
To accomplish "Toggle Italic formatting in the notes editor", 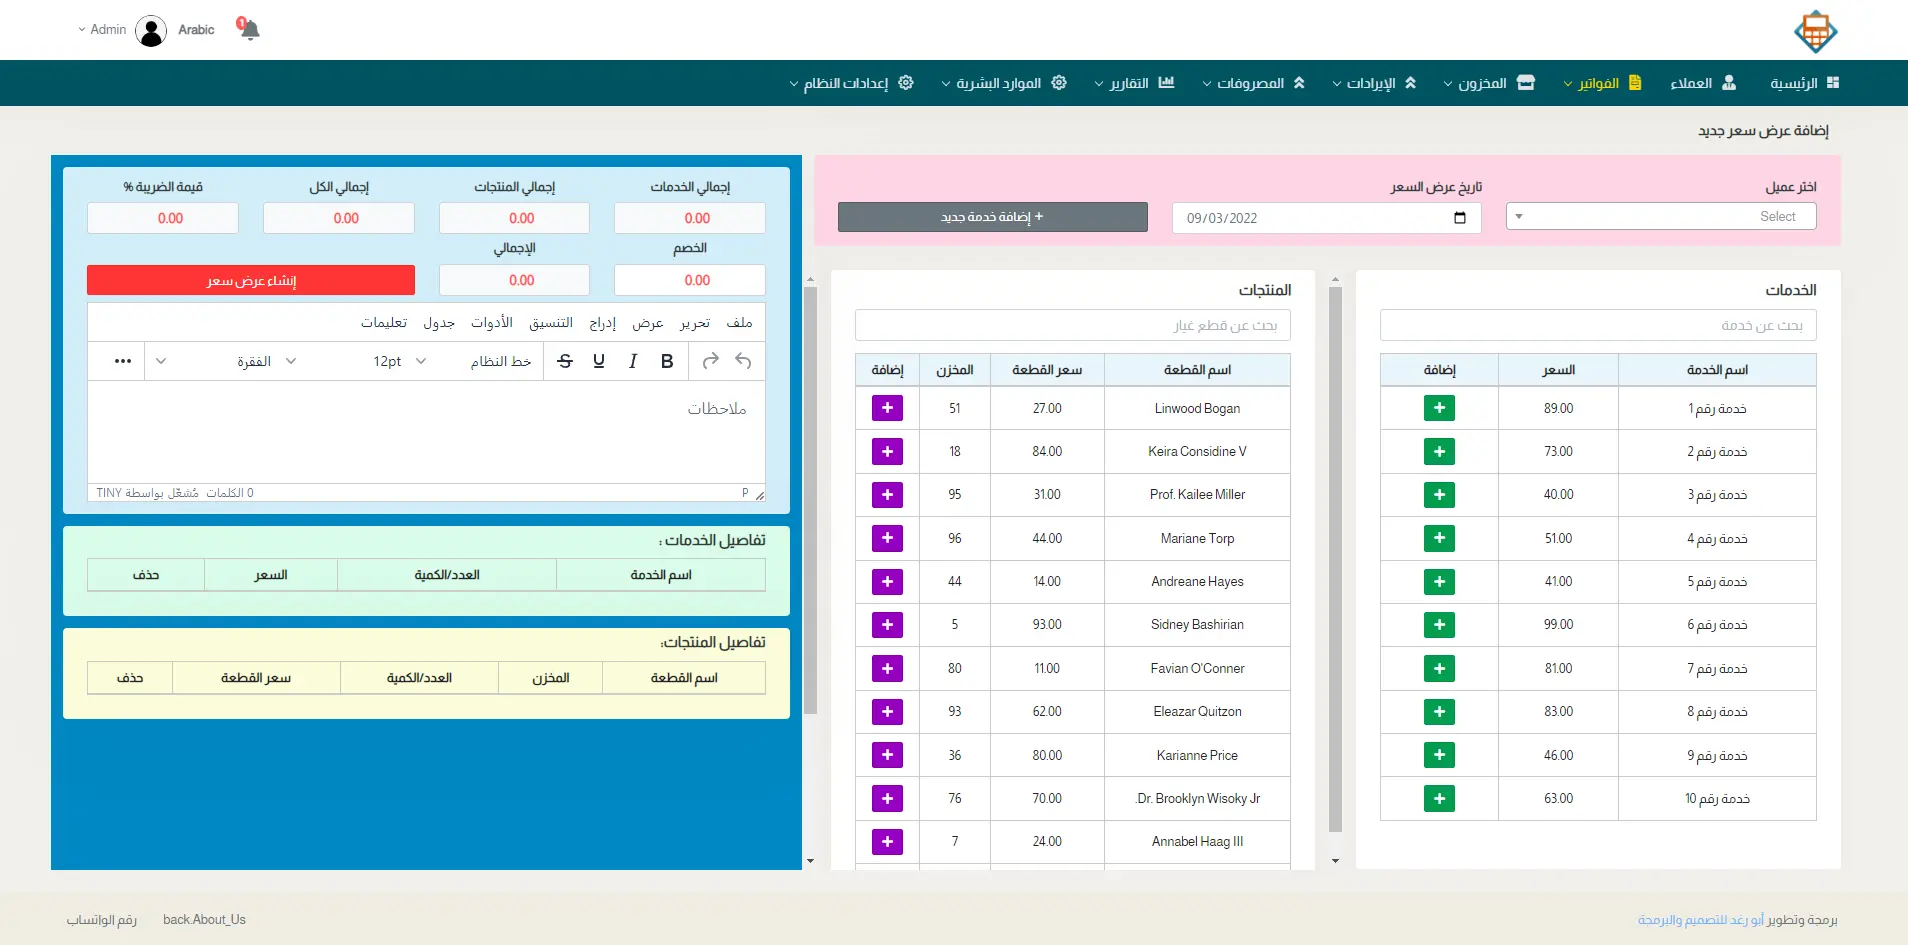I will (633, 361).
